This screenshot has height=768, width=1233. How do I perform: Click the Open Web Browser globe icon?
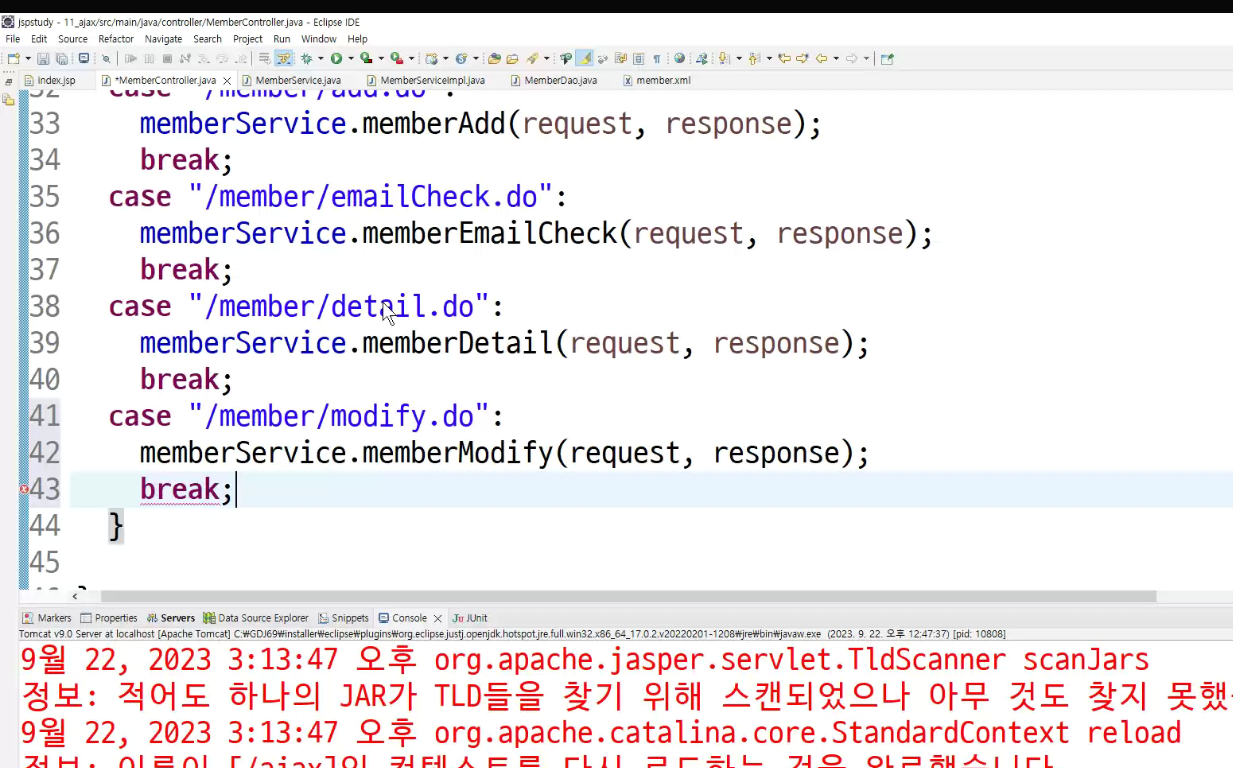click(x=679, y=59)
